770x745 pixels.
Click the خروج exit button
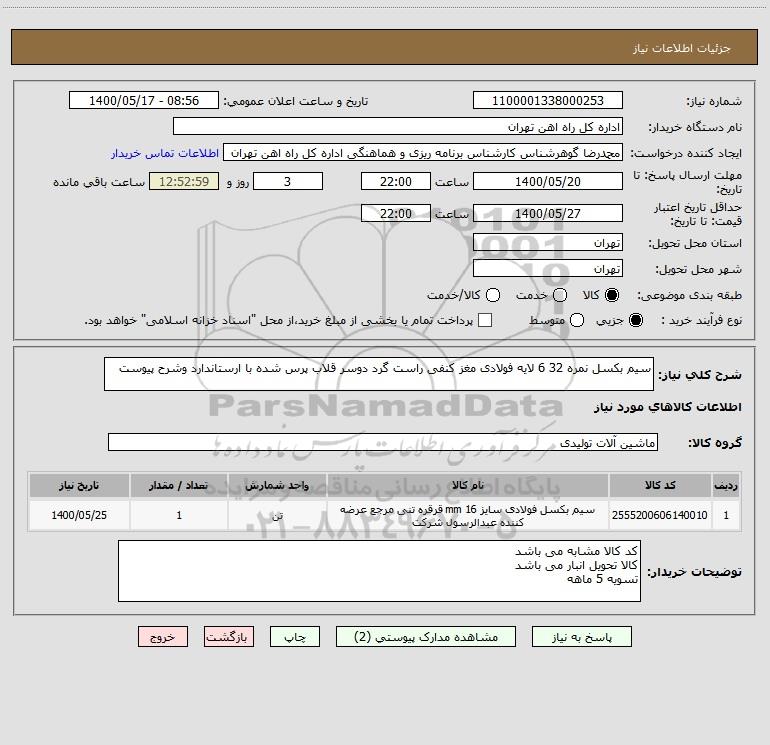(163, 636)
